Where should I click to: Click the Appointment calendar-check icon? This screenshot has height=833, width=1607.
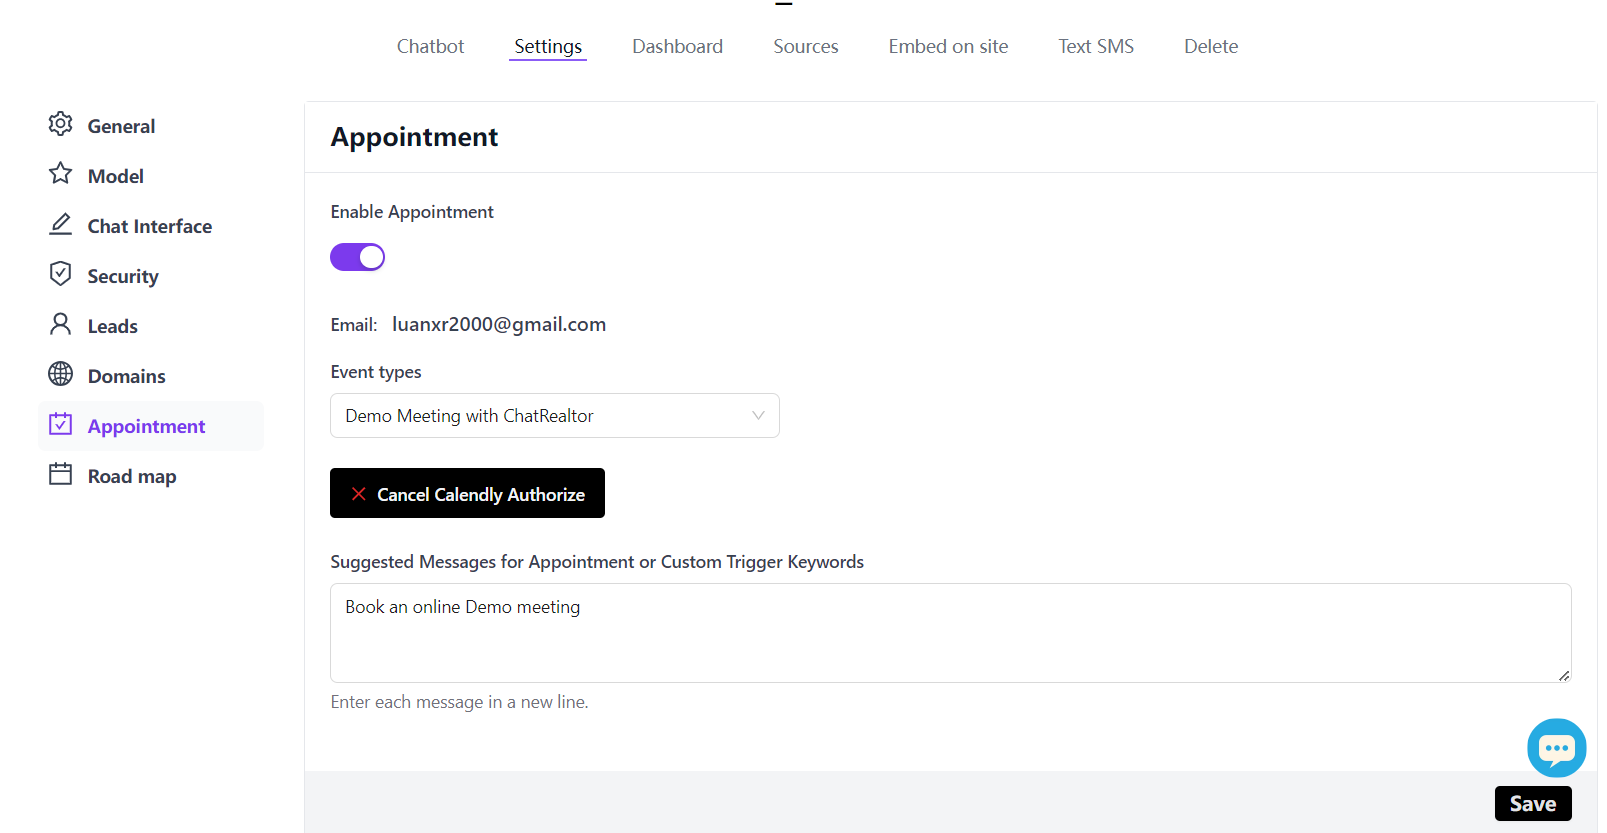click(x=60, y=424)
